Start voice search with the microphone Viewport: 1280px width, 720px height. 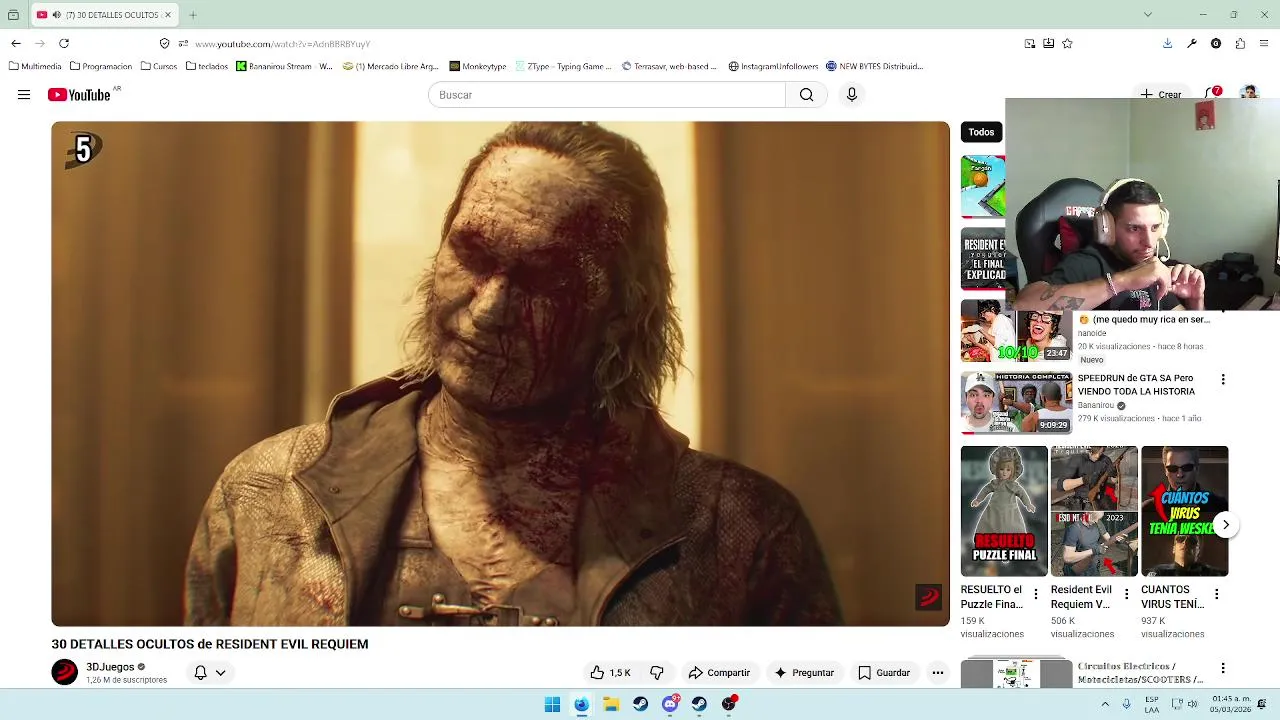[x=852, y=95]
